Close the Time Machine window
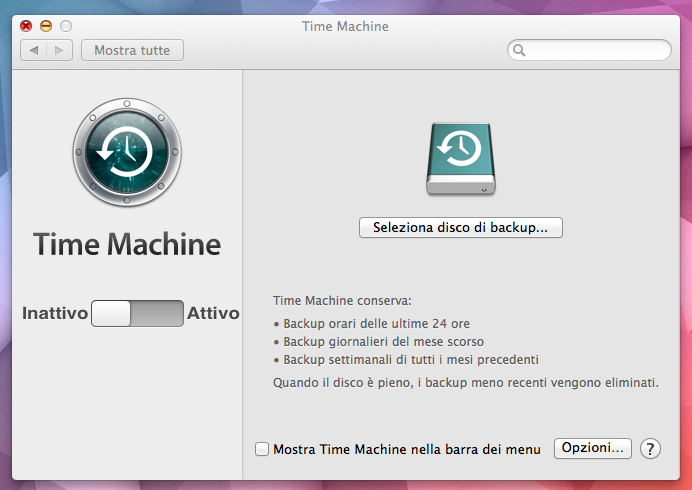 26,26
